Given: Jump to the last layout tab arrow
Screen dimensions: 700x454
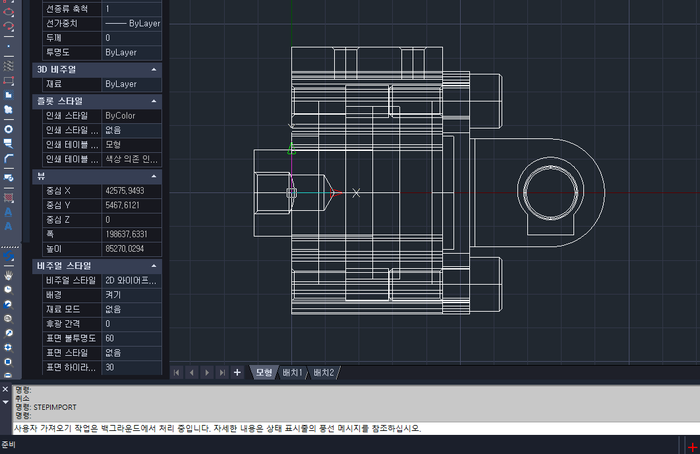Looking at the screenshot, I should pyautogui.click(x=221, y=372).
